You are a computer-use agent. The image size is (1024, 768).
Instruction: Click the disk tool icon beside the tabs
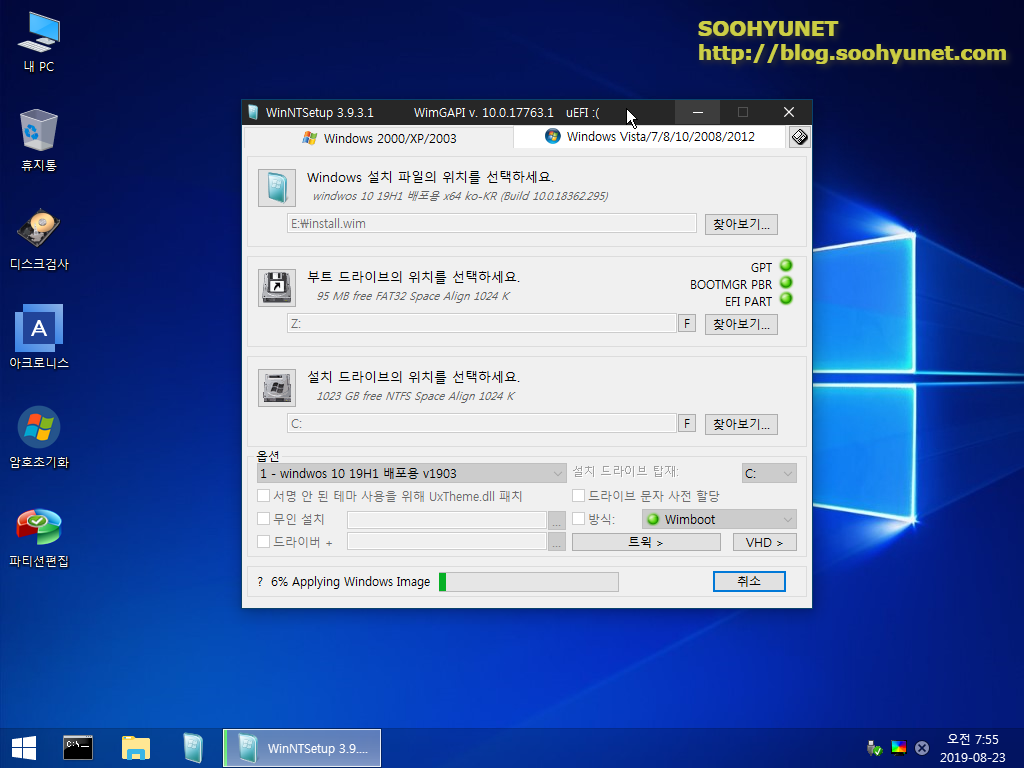pyautogui.click(x=799, y=137)
